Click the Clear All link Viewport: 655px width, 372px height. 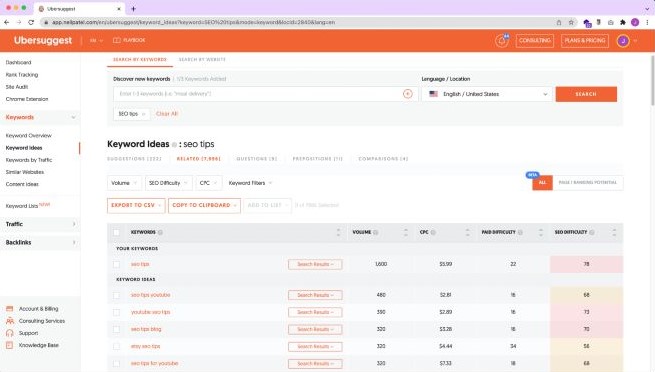click(x=167, y=114)
